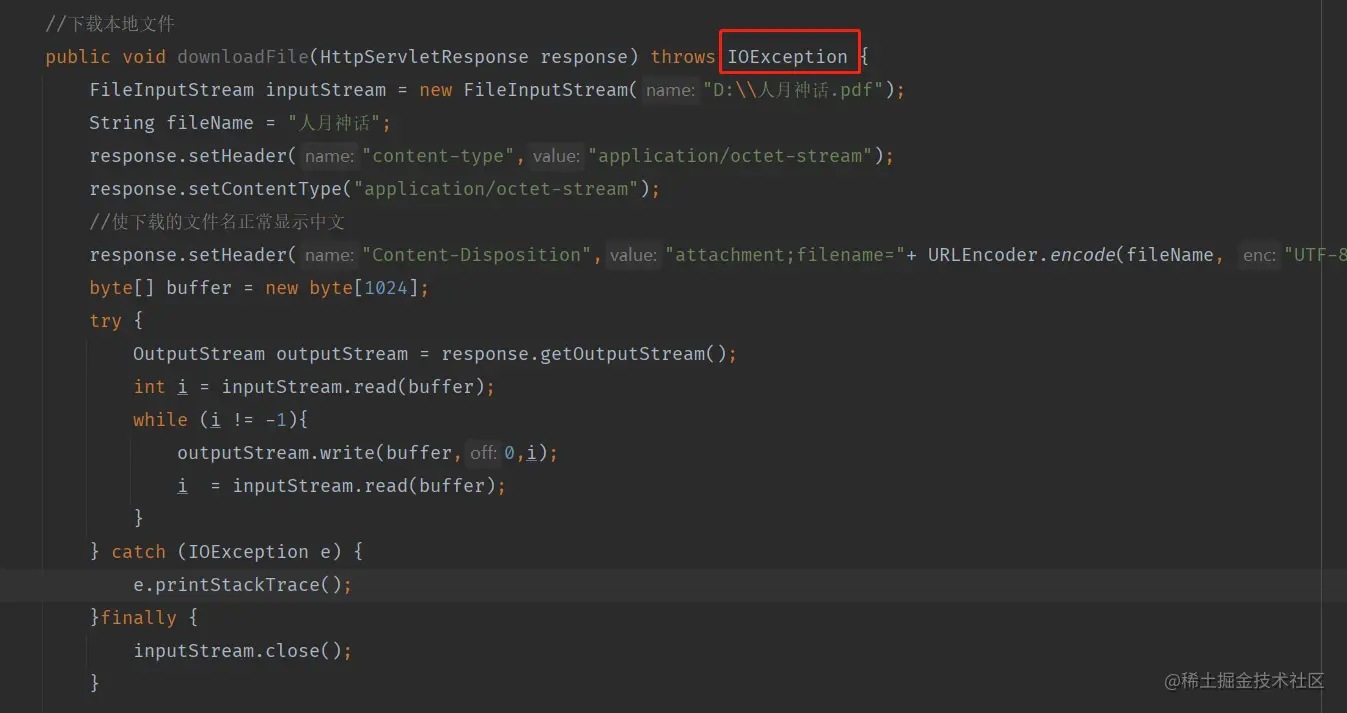Click the "inputStream.close()" statement

pos(243,651)
